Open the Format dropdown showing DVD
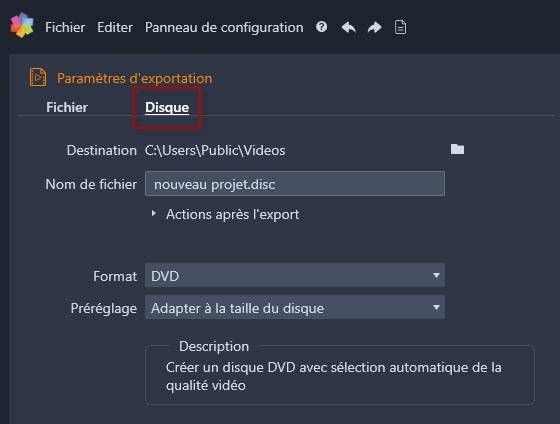This screenshot has height=424, width=560. click(295, 275)
